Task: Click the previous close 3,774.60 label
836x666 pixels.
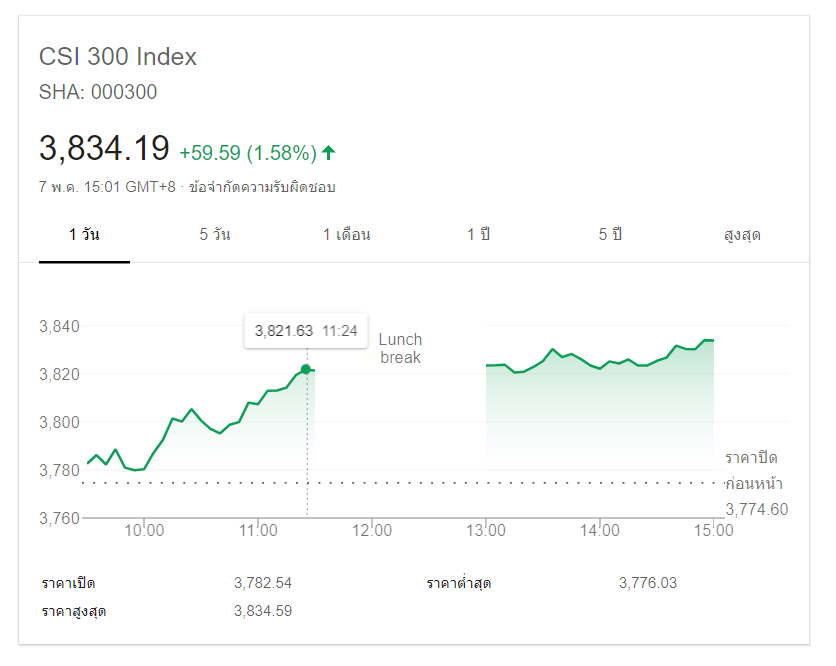Action: 757,510
